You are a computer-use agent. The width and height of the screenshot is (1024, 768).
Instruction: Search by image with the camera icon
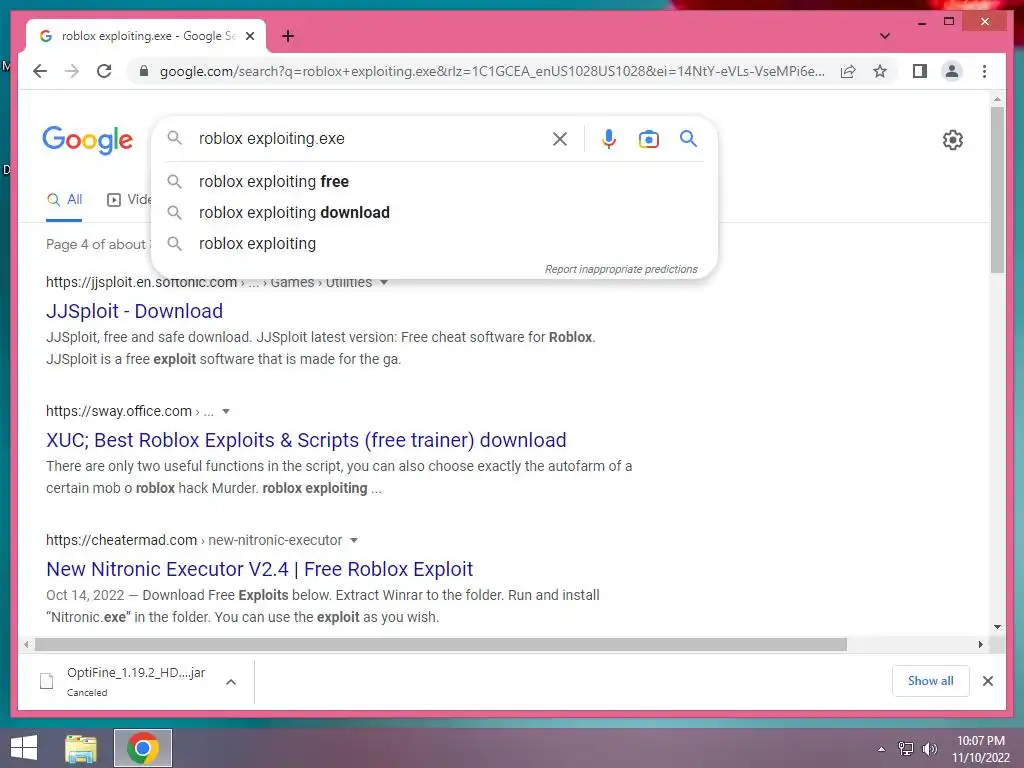click(x=648, y=139)
